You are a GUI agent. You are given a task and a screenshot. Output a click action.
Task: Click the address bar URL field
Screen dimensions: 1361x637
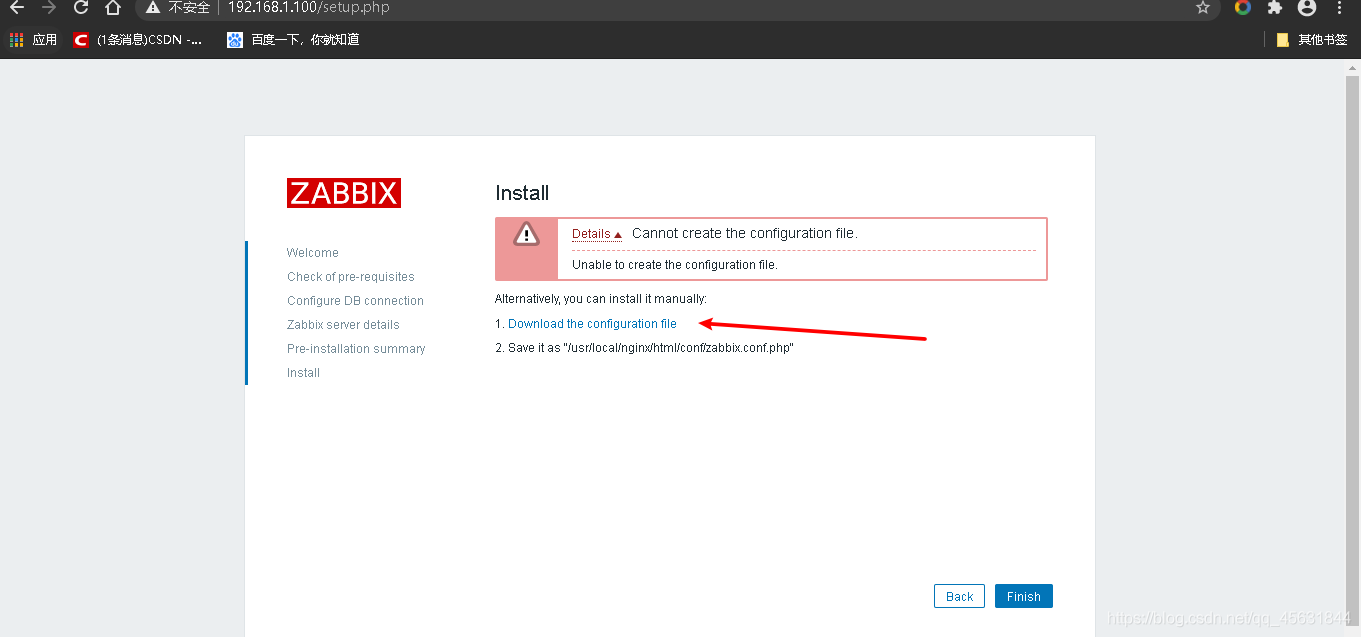click(x=680, y=8)
